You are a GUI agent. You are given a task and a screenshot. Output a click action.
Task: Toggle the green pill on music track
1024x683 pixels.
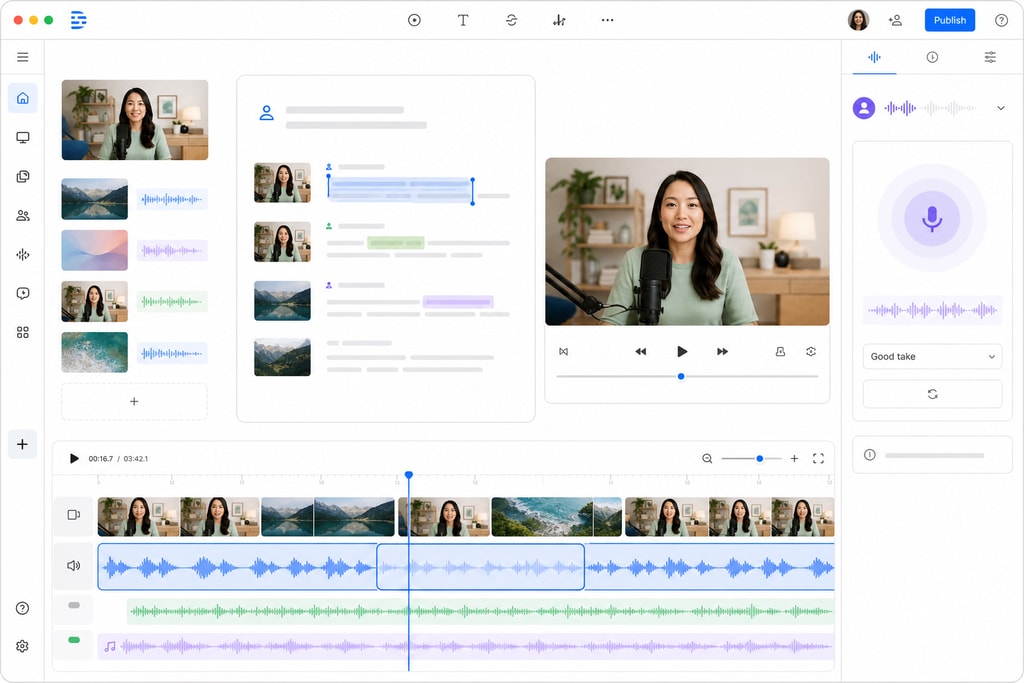point(74,640)
